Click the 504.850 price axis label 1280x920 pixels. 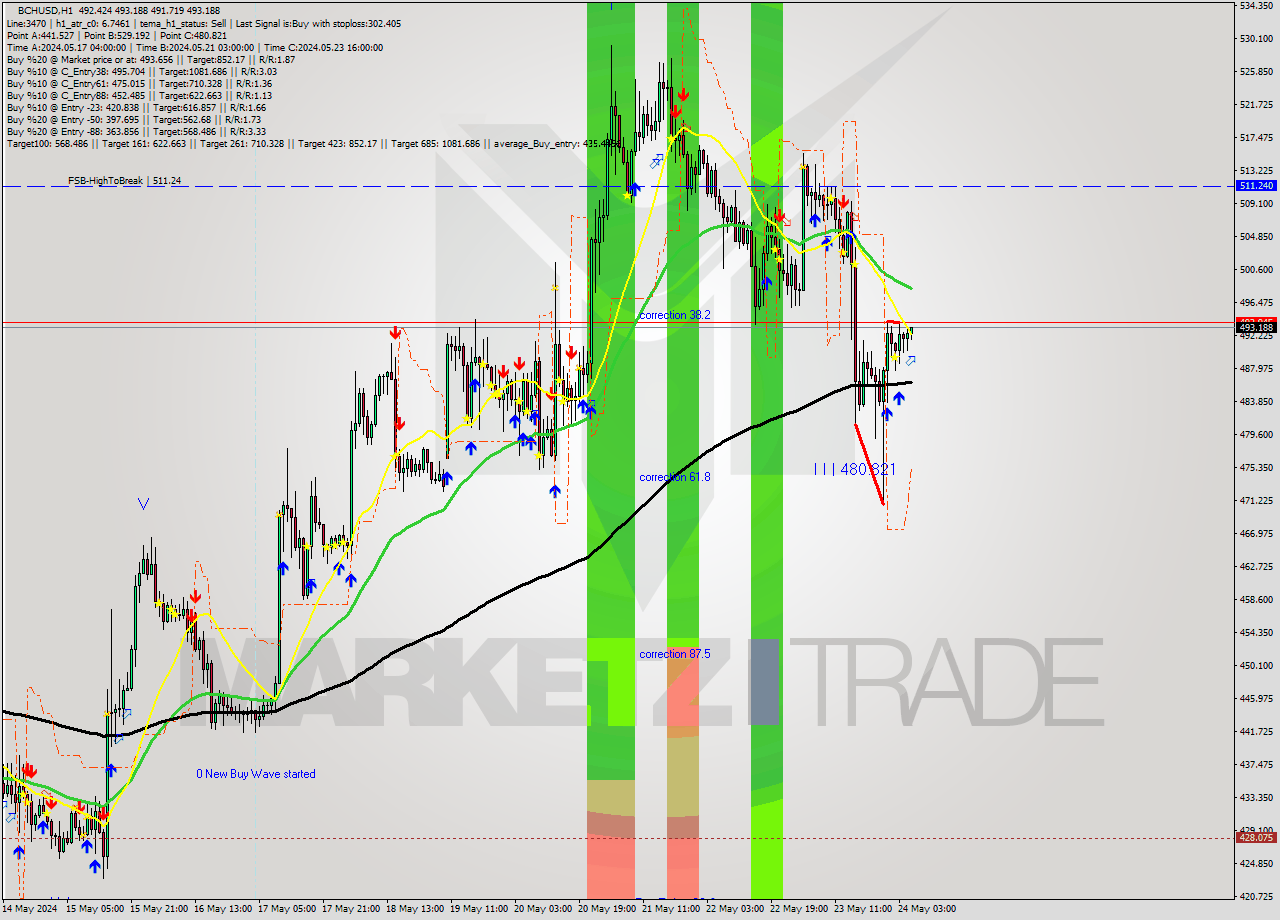(1256, 236)
